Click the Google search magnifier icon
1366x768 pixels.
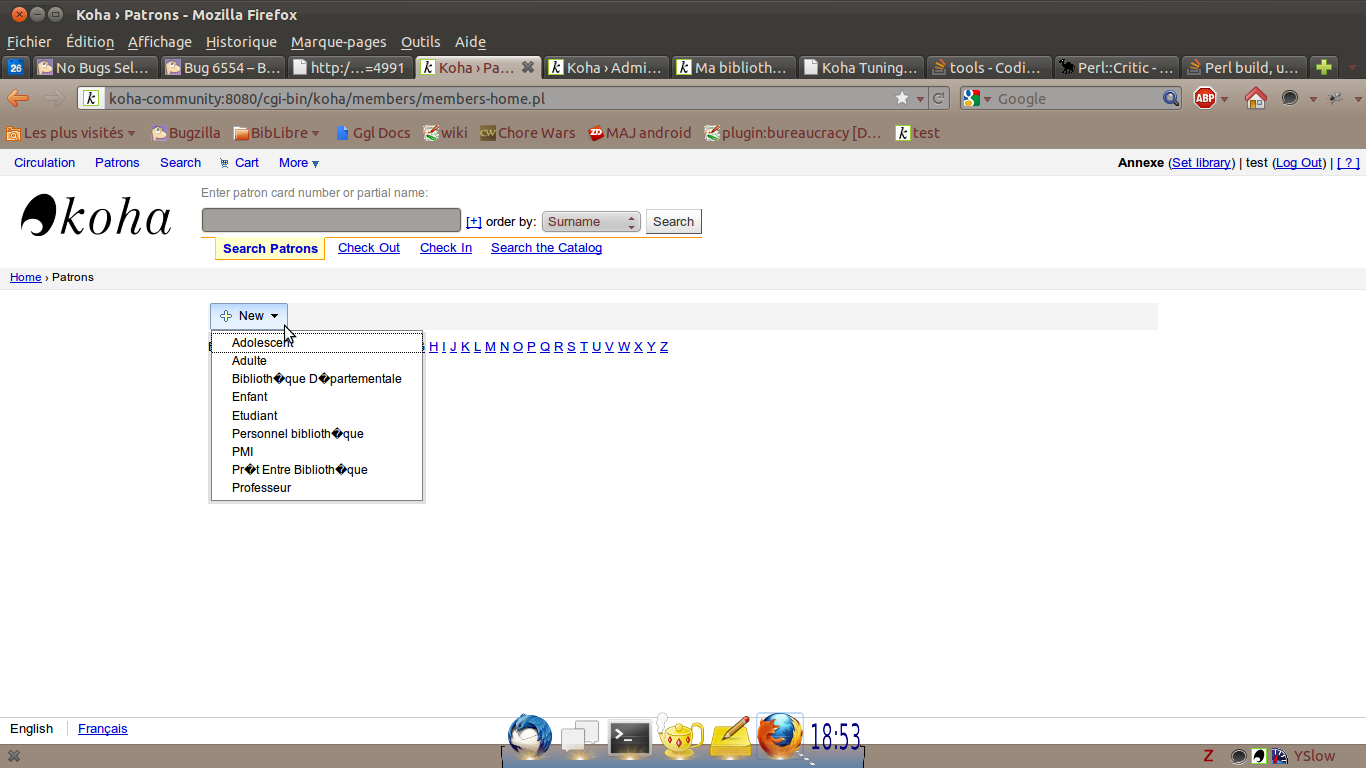click(1171, 98)
